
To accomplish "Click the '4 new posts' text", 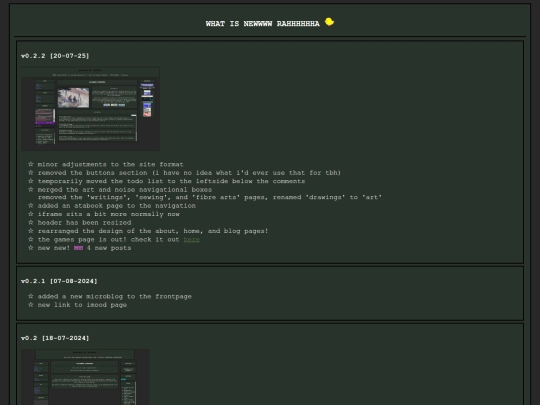I will click(108, 248).
